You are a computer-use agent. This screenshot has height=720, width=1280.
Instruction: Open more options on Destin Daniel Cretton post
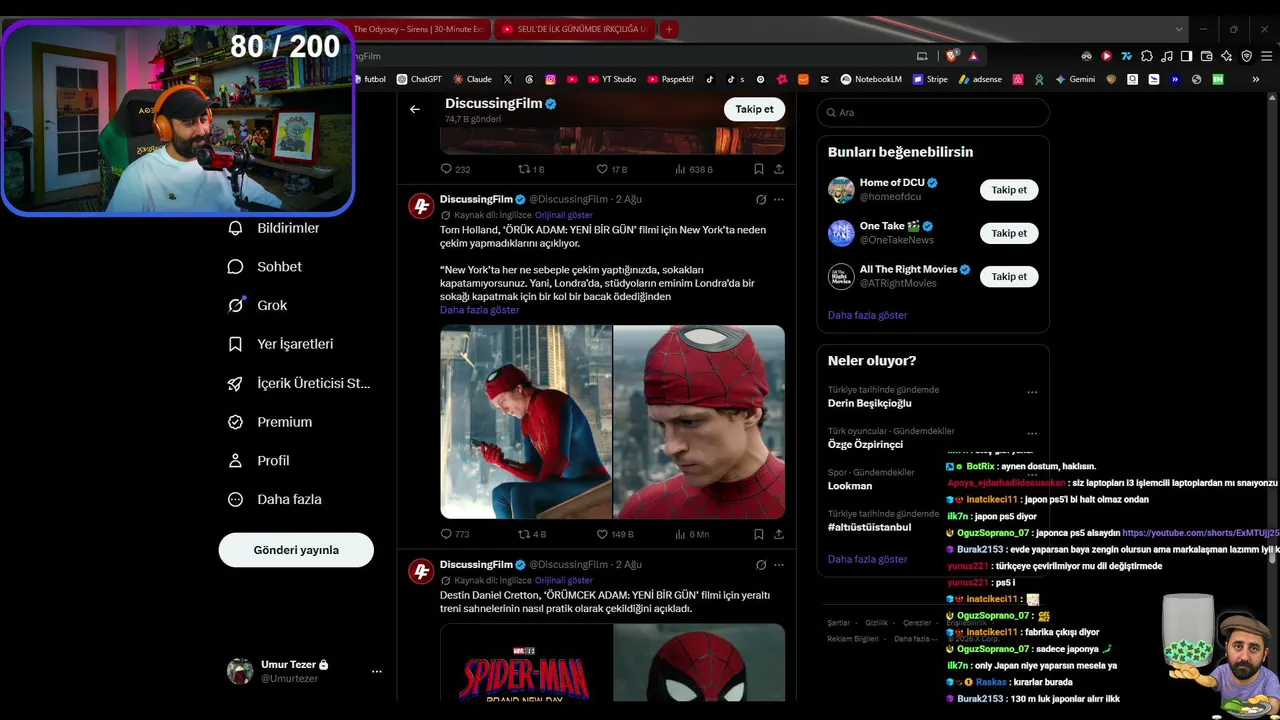(779, 564)
